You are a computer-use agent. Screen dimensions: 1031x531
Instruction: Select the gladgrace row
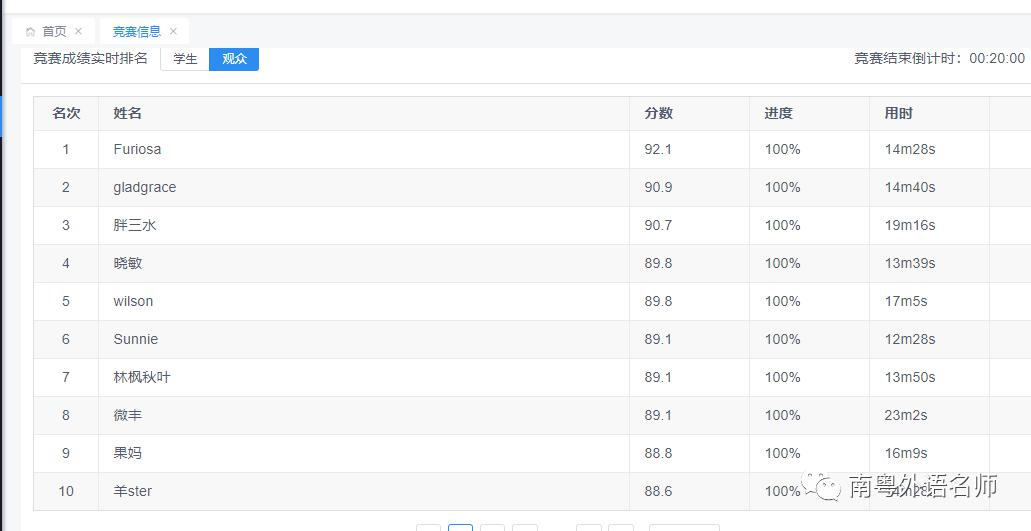coord(145,187)
